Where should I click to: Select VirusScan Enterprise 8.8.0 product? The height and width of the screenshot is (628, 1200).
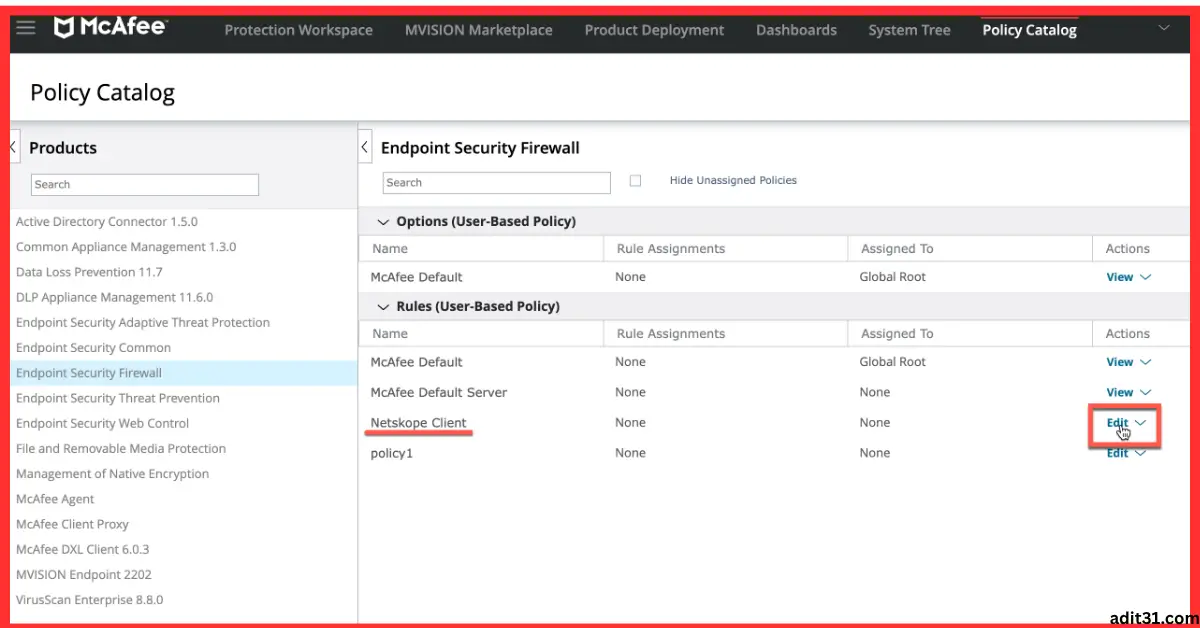tap(89, 600)
